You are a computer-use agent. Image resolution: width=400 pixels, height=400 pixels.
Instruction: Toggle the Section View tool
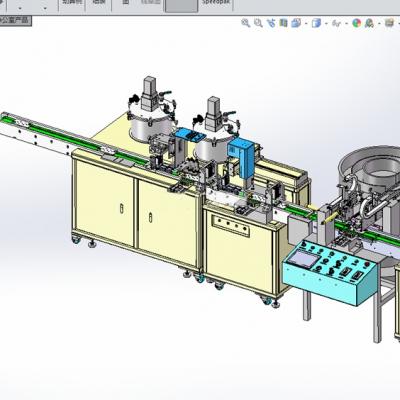284,23
